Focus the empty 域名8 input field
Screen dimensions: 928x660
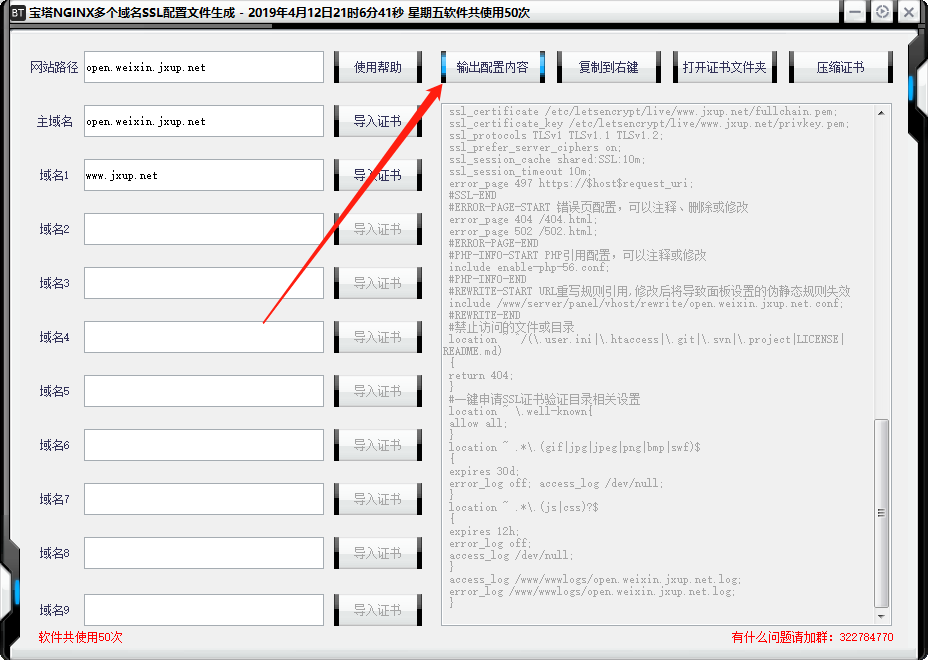click(x=204, y=553)
